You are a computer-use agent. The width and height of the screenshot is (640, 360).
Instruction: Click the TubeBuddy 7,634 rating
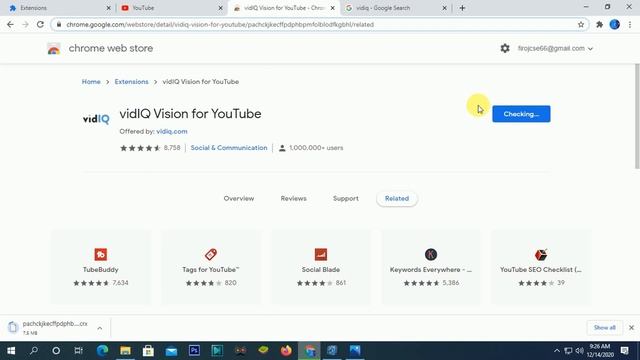tap(100, 283)
